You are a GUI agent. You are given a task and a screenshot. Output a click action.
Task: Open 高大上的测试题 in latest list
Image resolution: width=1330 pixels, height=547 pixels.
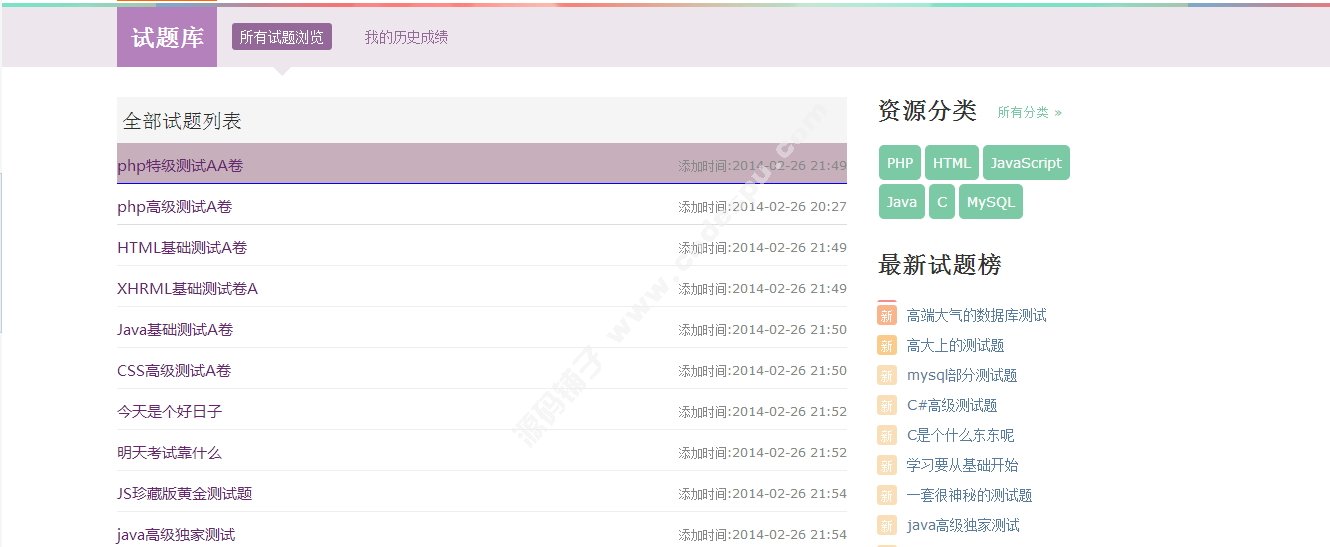[x=955, y=345]
